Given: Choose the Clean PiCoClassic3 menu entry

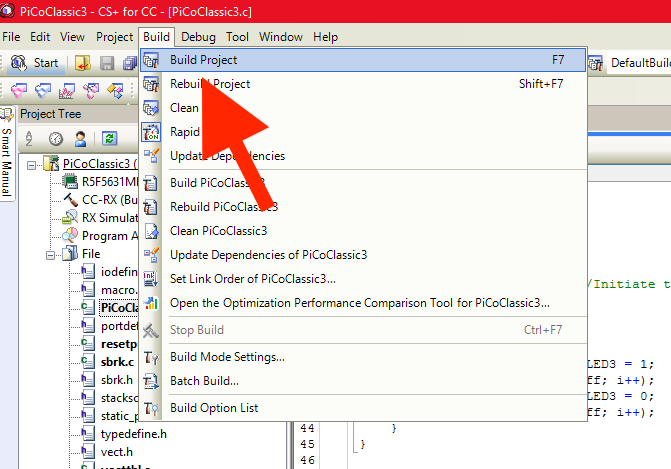Looking at the screenshot, I should point(363,231).
